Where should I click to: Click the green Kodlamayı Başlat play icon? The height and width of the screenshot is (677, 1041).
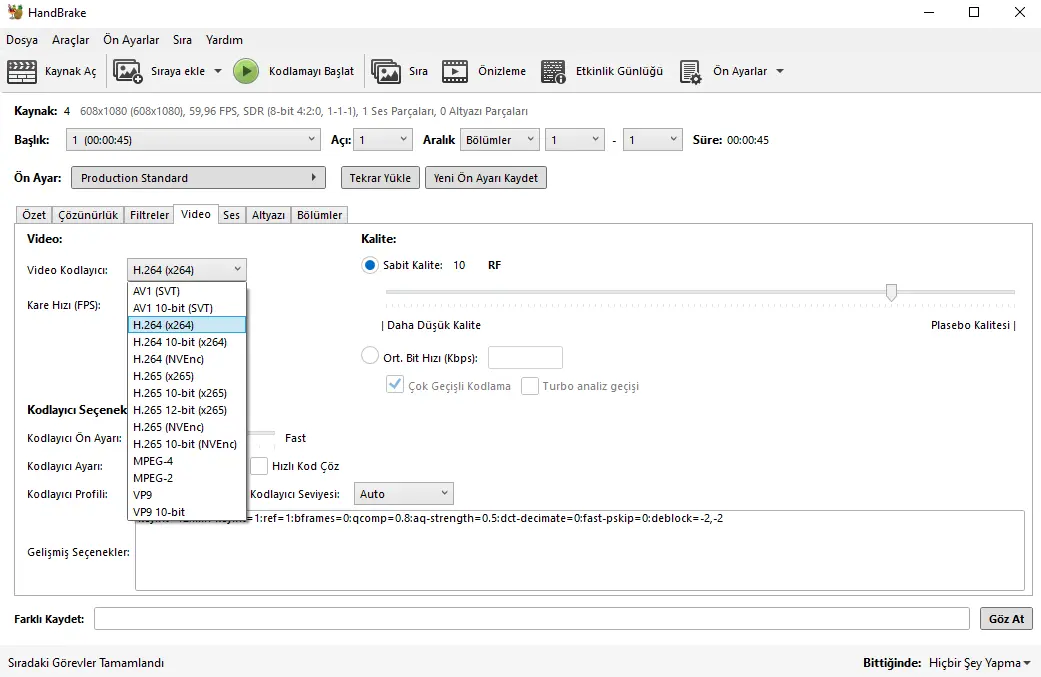[246, 71]
